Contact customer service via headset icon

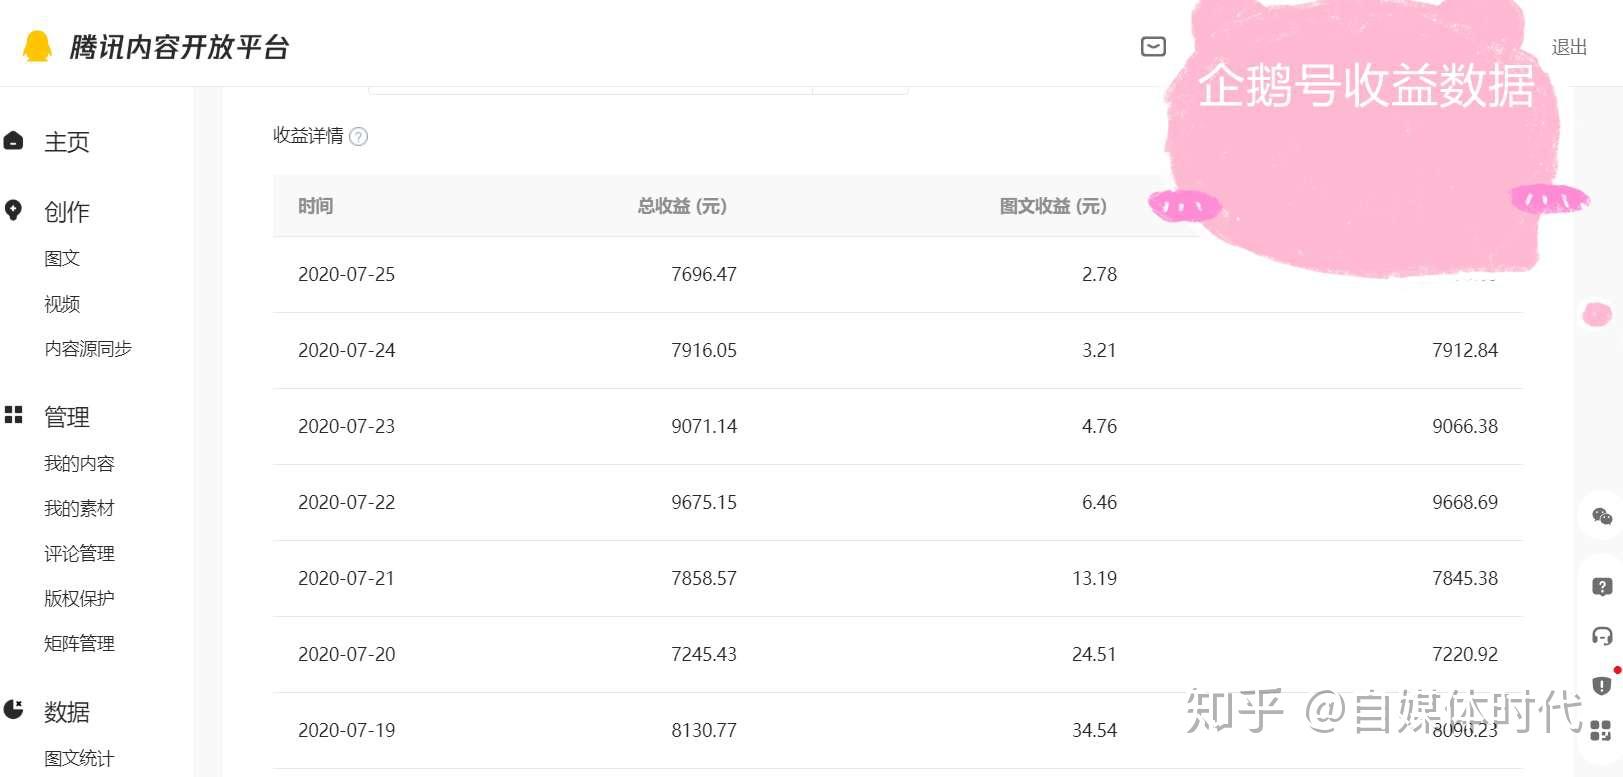pos(1601,636)
